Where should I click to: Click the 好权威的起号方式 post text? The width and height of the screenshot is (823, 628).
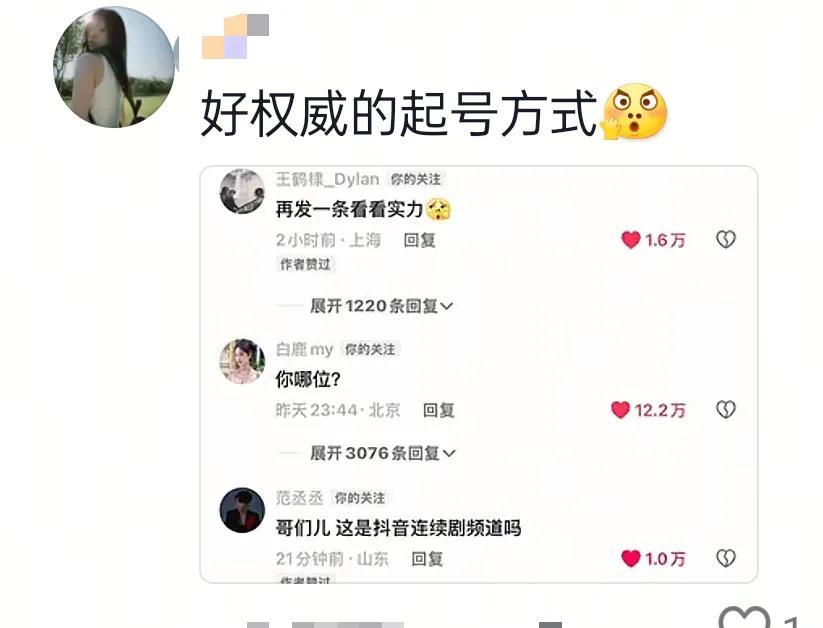tap(399, 113)
